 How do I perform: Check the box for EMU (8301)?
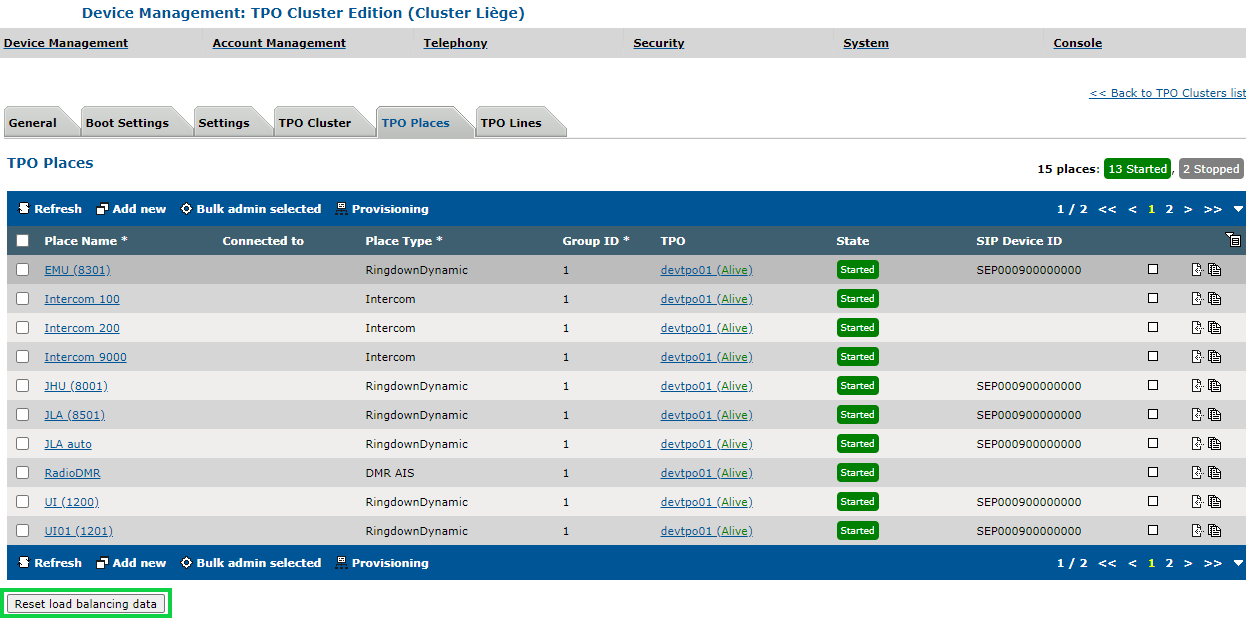[22, 270]
